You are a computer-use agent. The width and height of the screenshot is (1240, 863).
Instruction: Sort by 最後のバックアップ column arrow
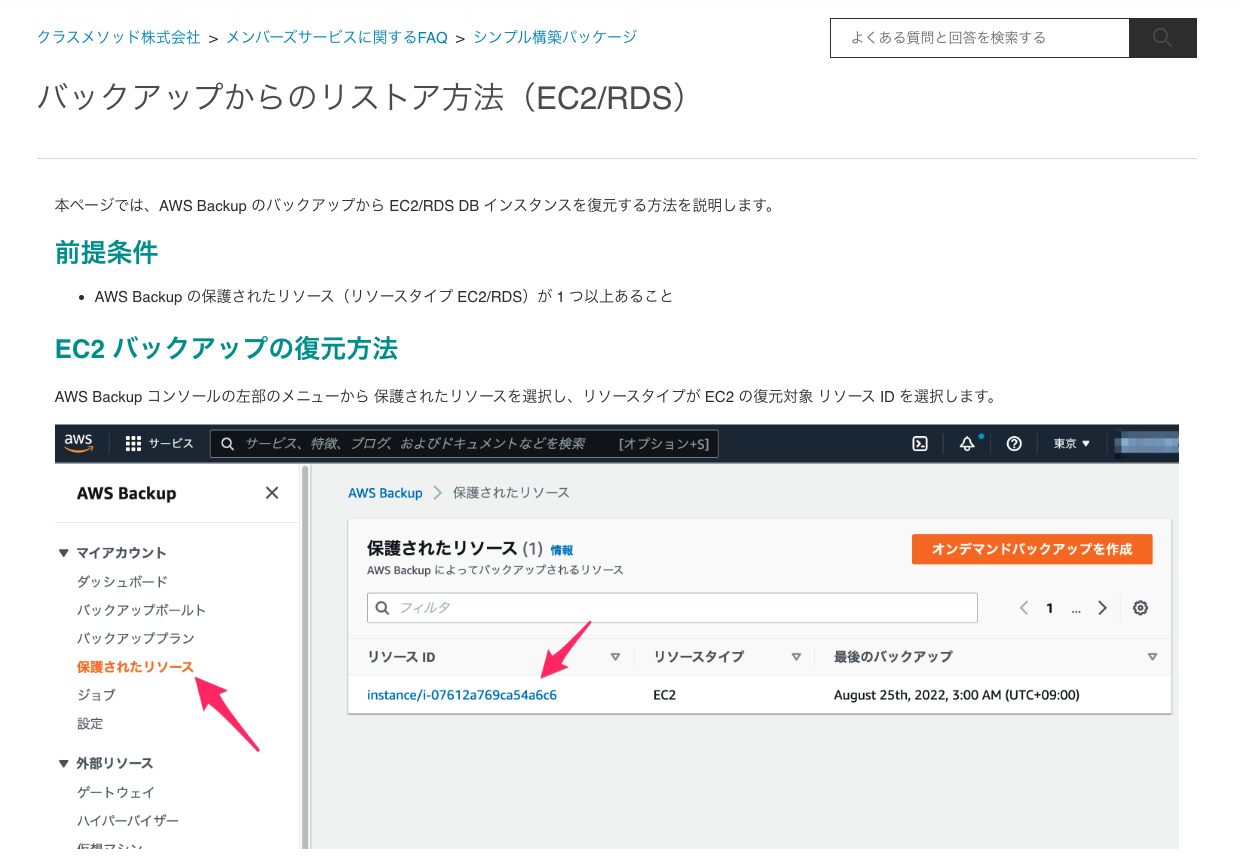tap(1152, 657)
